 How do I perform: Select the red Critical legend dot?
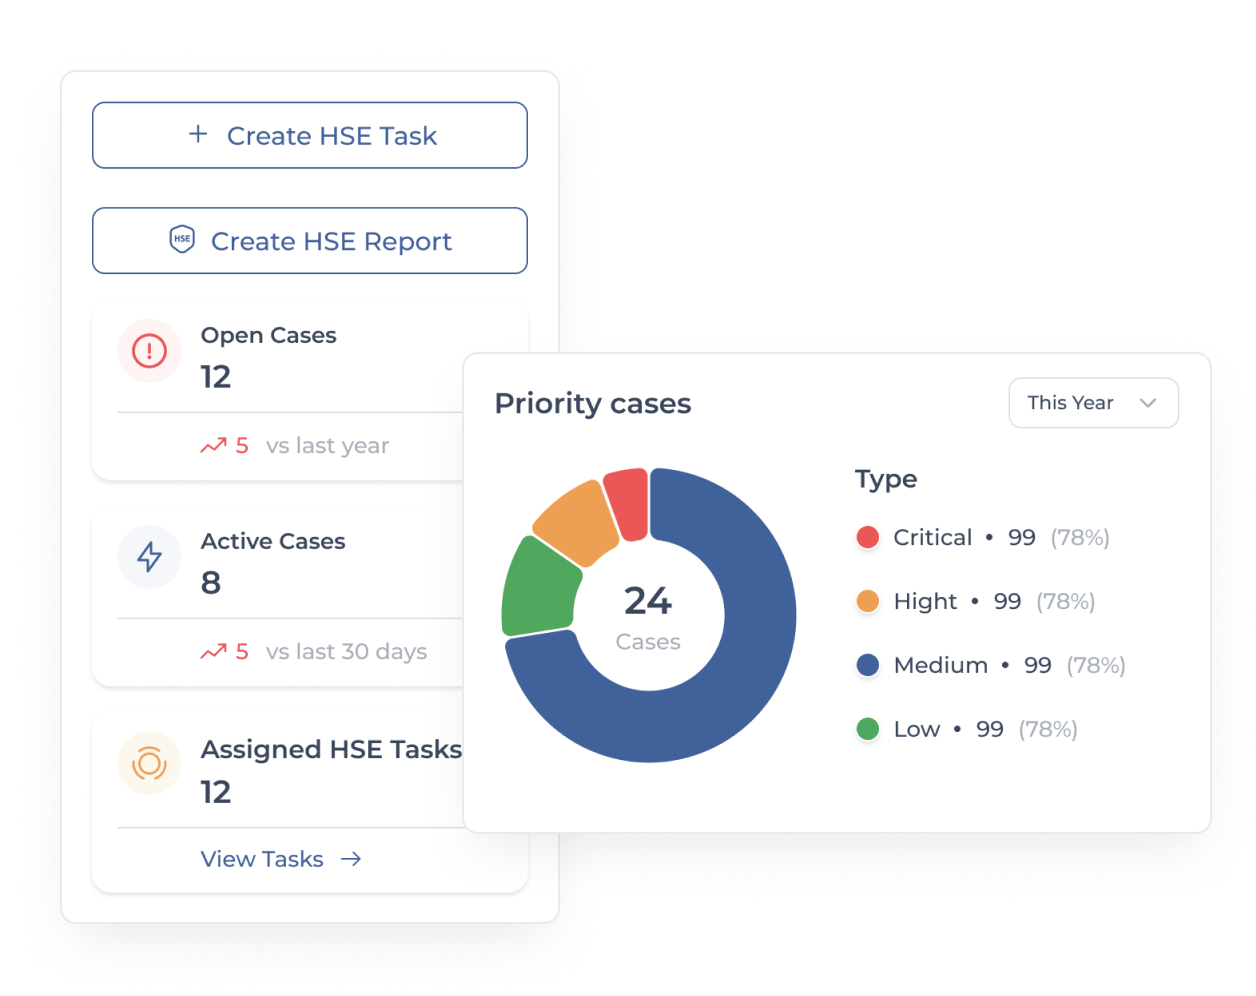[x=868, y=538]
